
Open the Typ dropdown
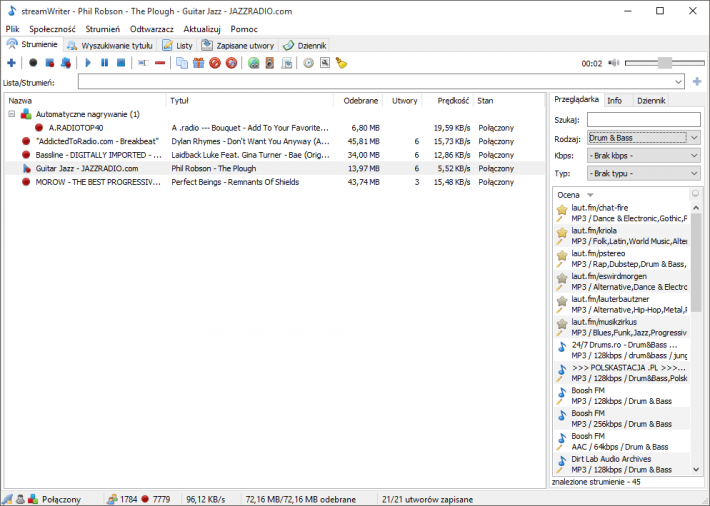[643, 173]
